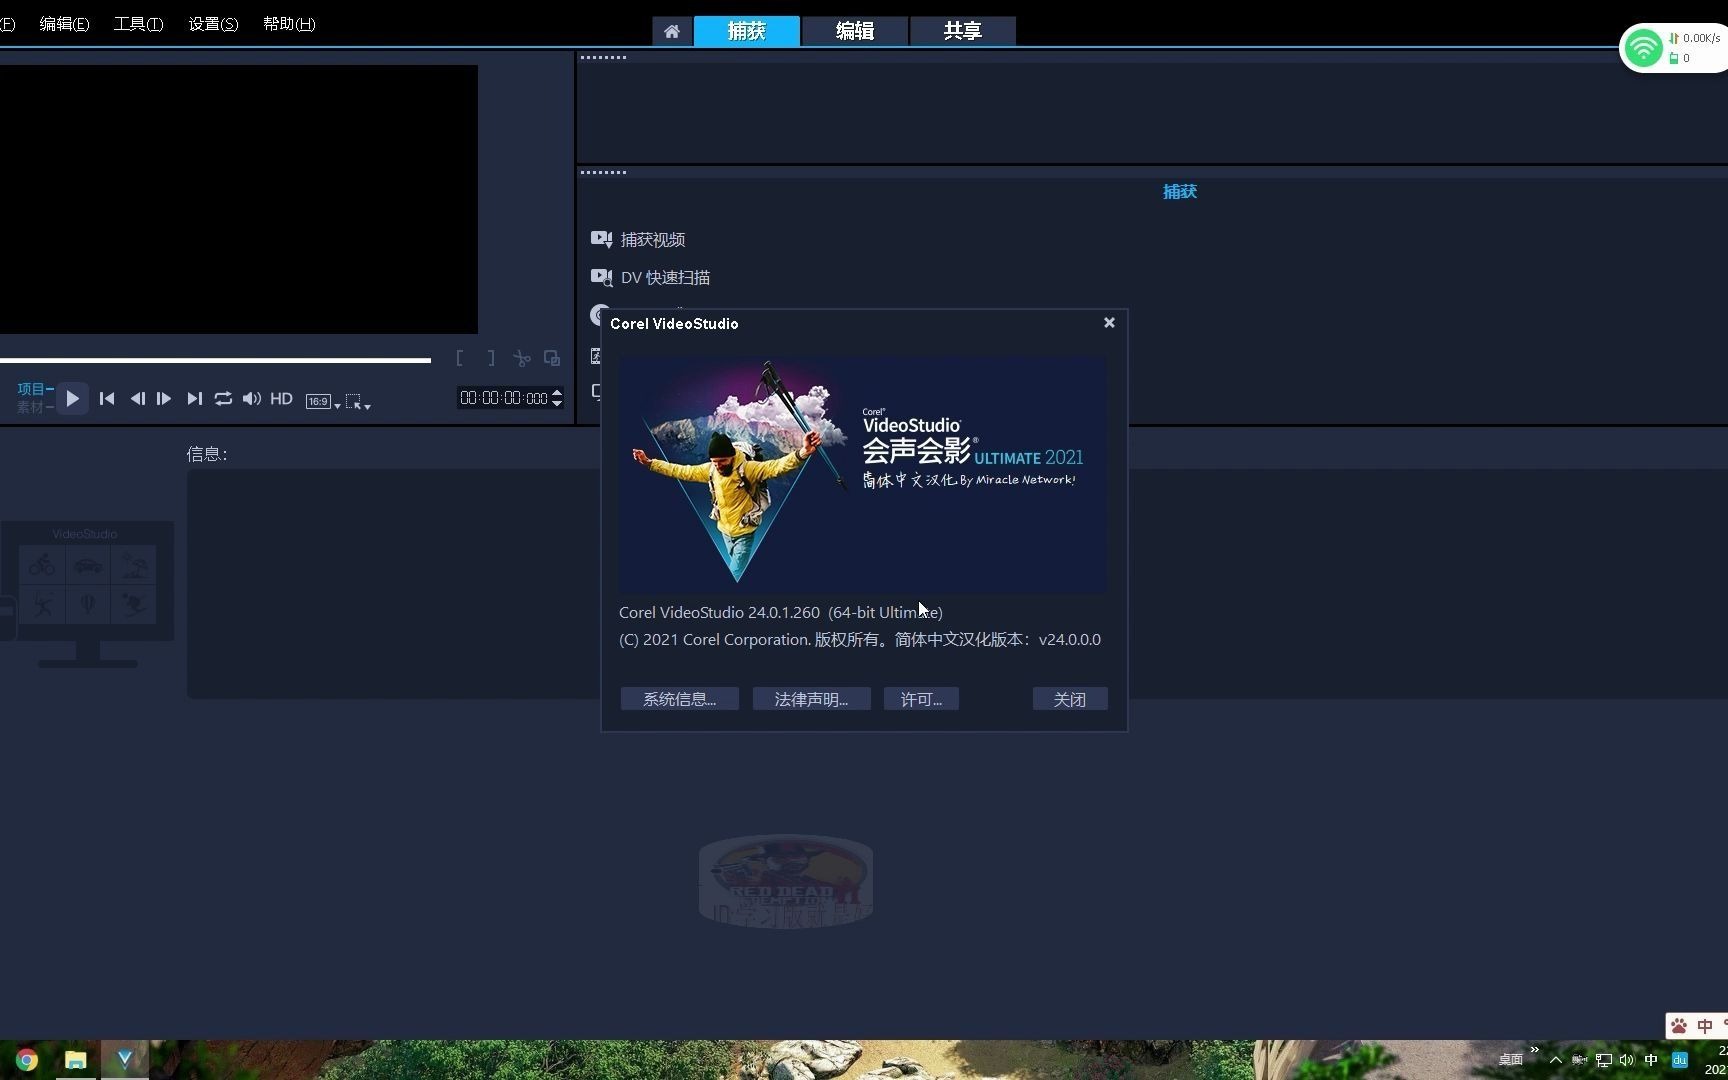This screenshot has height=1080, width=1728.
Task: Switch preview mode to 项目
Action: [x=34, y=389]
